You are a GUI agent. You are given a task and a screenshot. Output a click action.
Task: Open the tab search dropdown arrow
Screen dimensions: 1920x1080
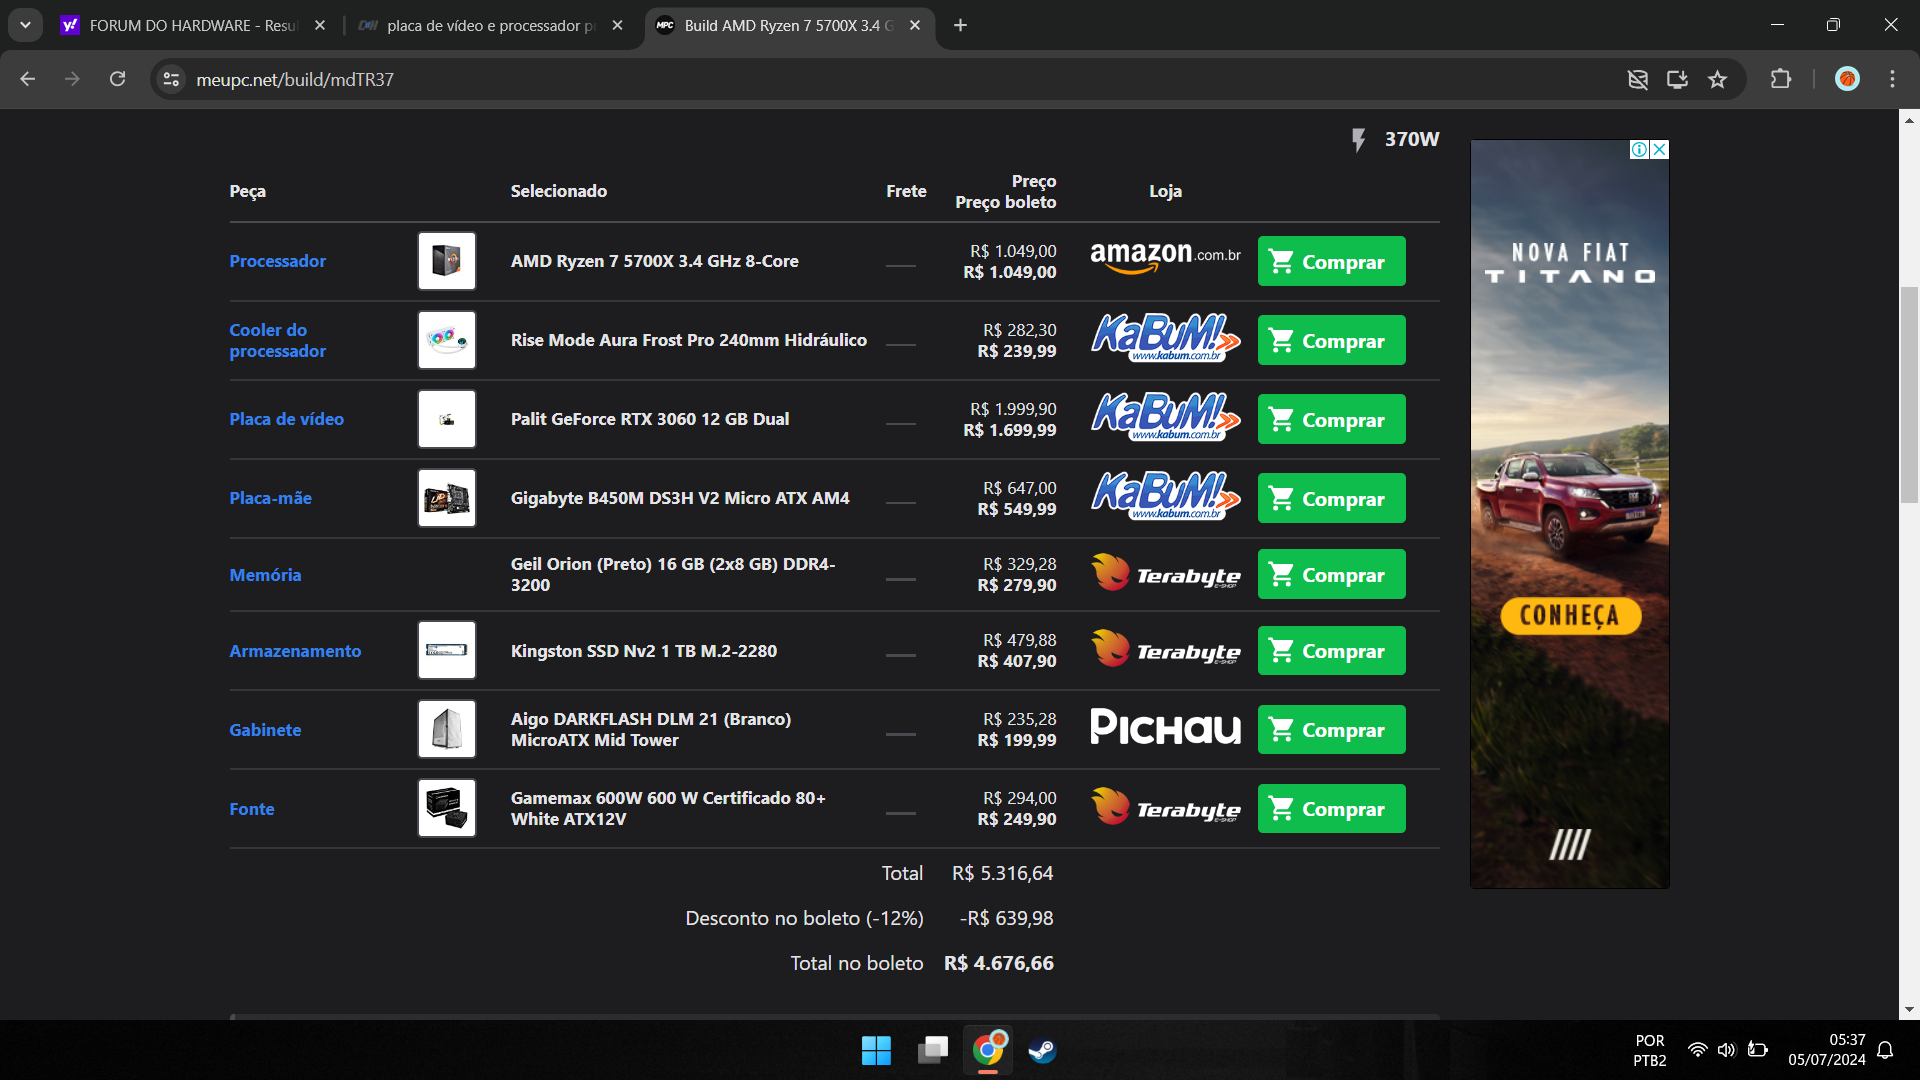(25, 25)
